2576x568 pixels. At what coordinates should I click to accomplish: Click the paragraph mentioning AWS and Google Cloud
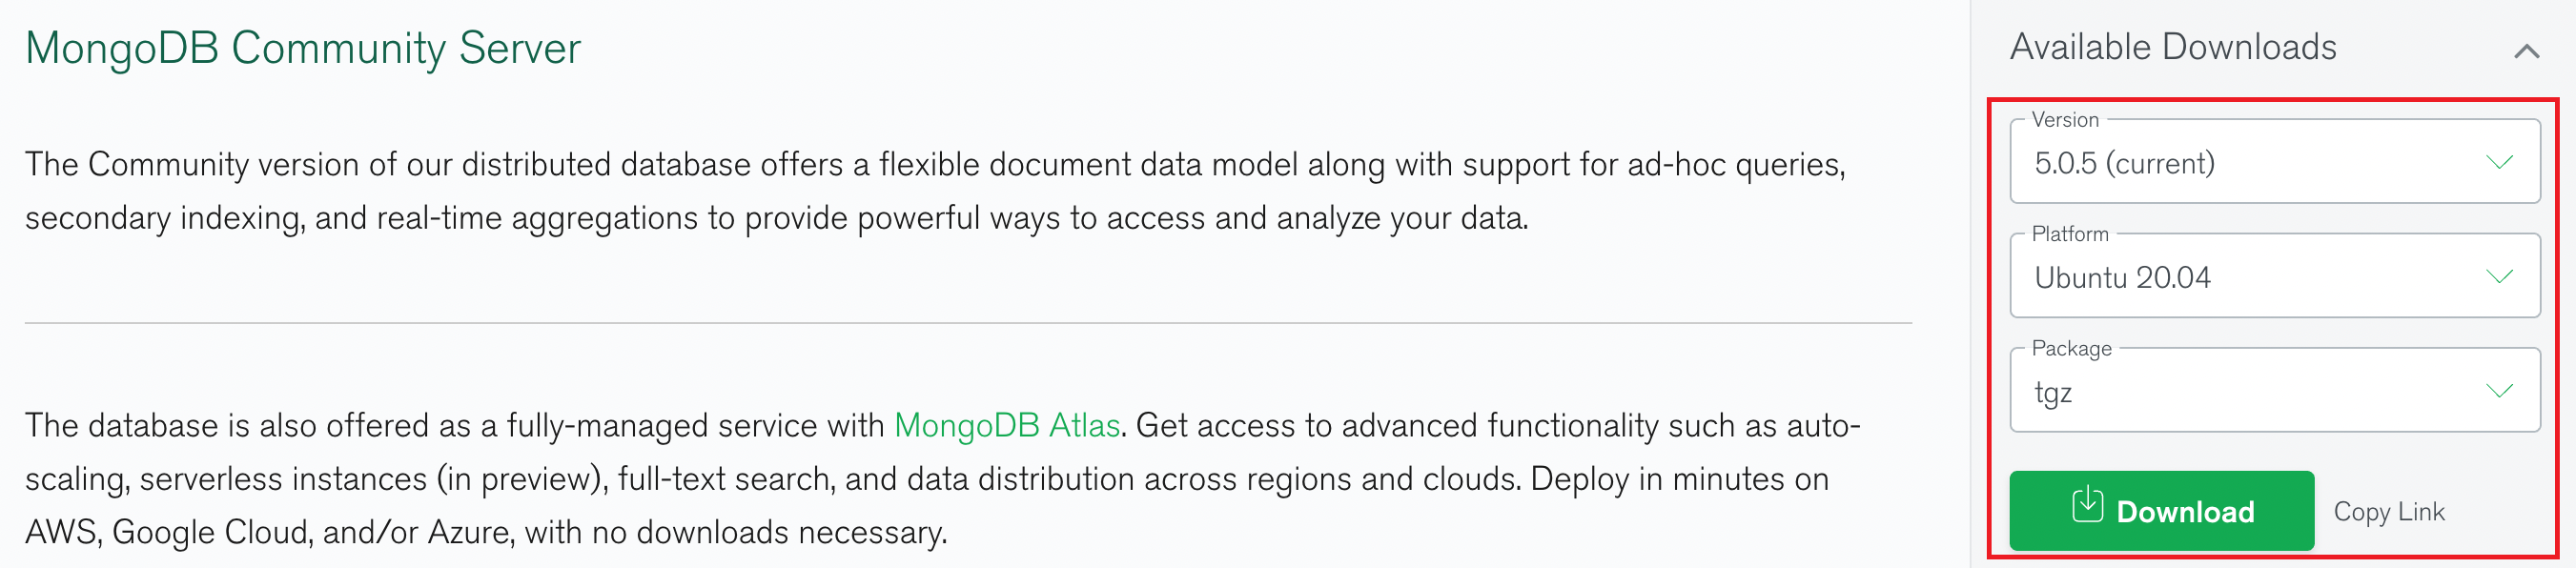[x=942, y=479]
